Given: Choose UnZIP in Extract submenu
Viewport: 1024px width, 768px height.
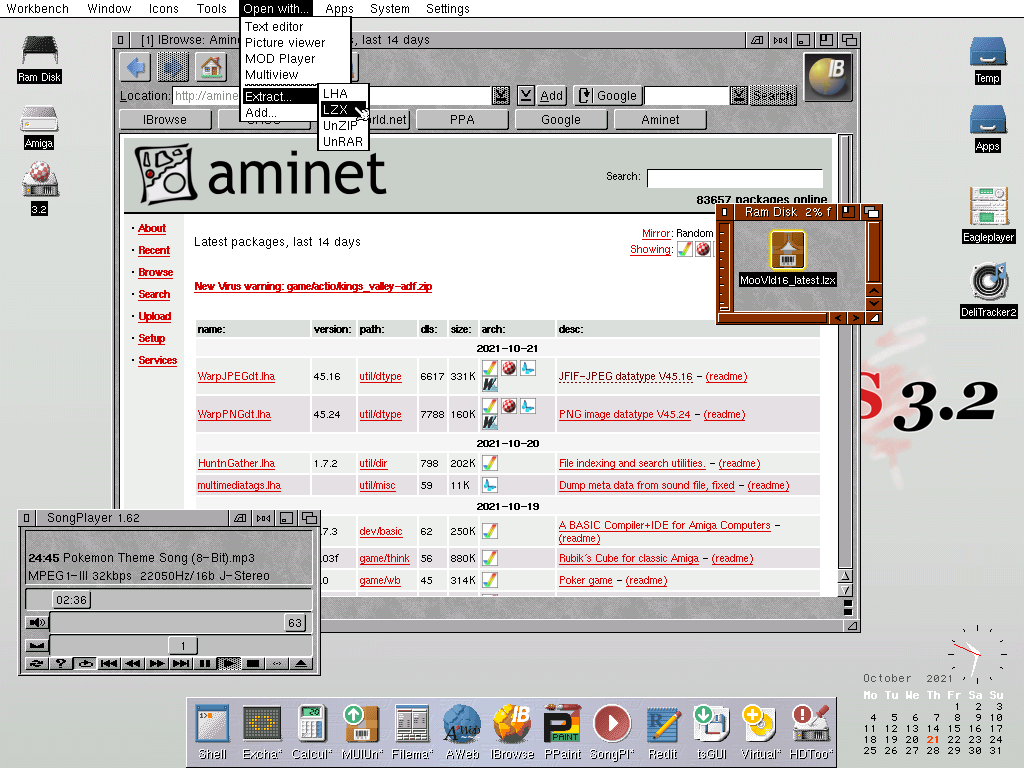Looking at the screenshot, I should coord(344,125).
